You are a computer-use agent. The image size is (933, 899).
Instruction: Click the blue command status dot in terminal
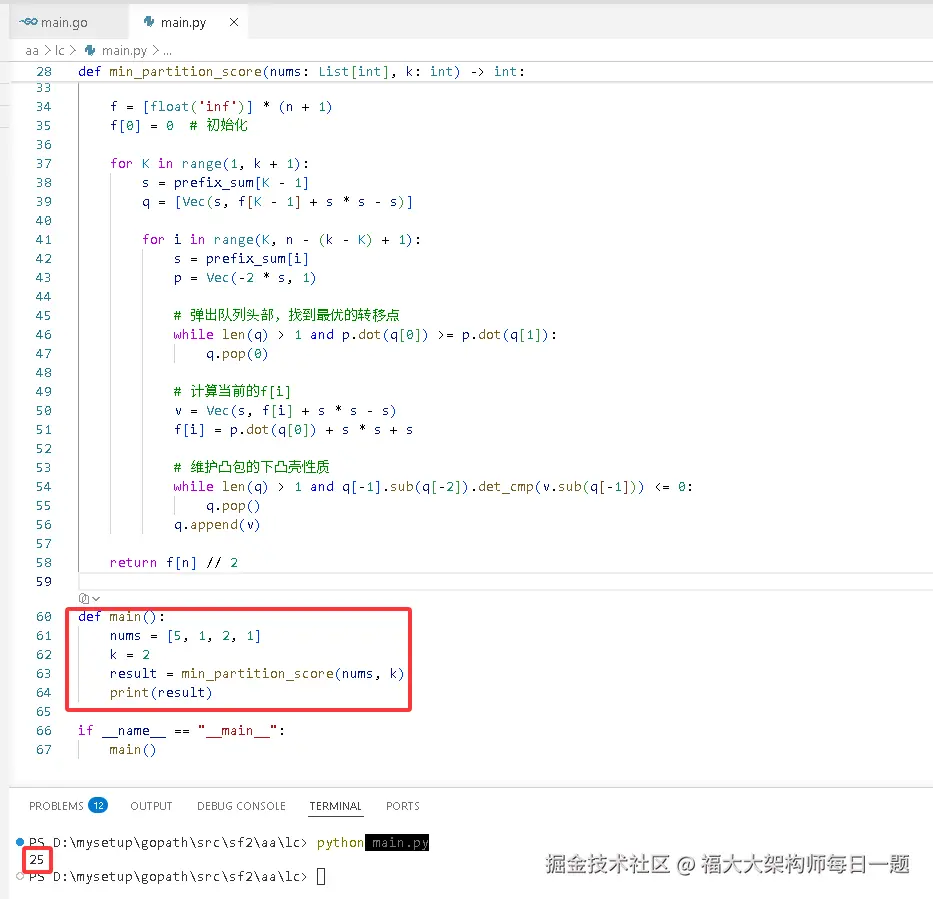click(20, 842)
